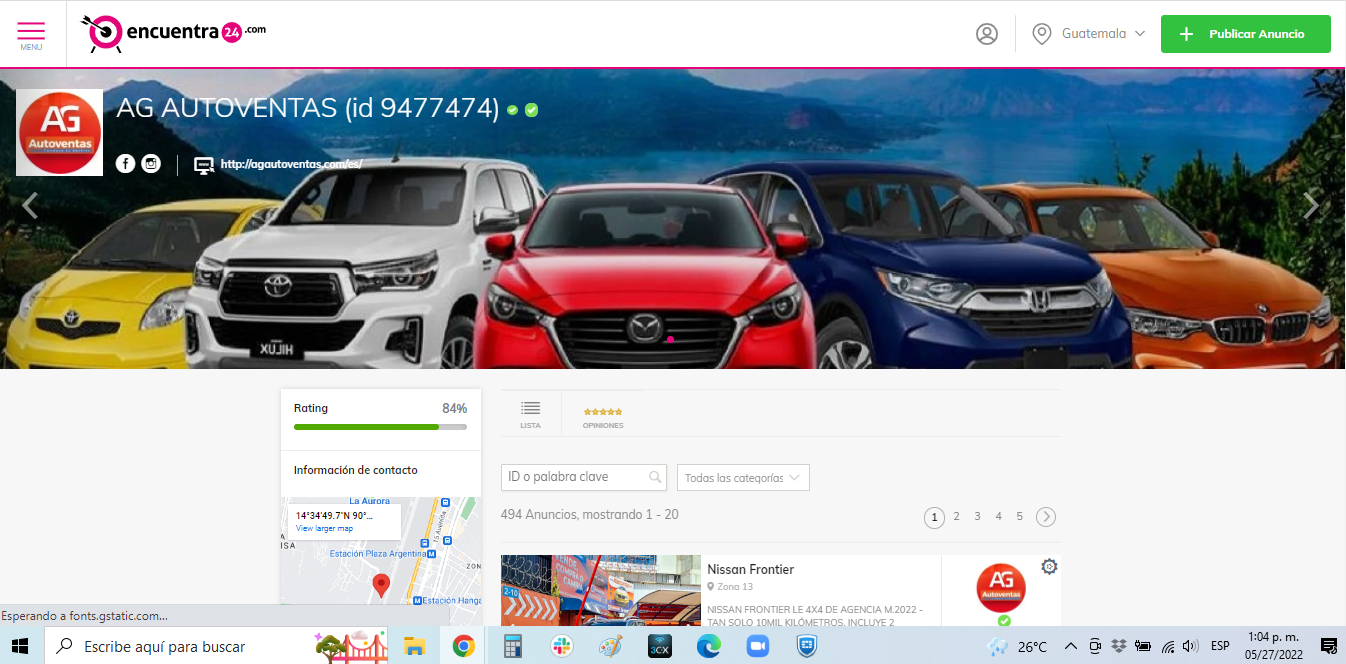Click the gear icon on Nissan Frontier listing
Viewport: 1346px width, 664px height.
click(x=1049, y=567)
